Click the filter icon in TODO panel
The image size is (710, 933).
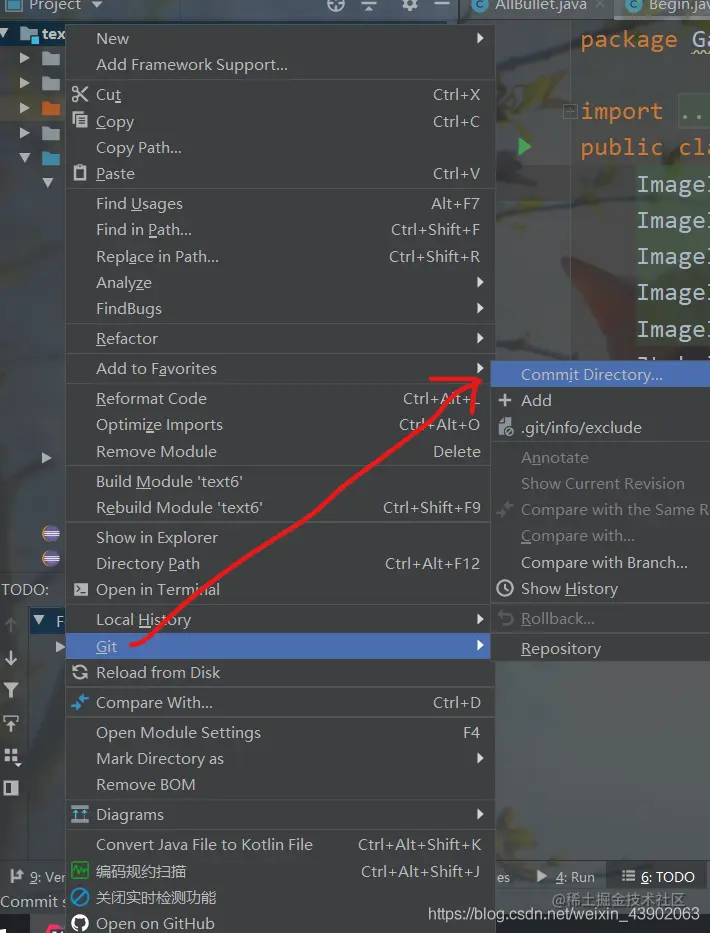pyautogui.click(x=11, y=690)
